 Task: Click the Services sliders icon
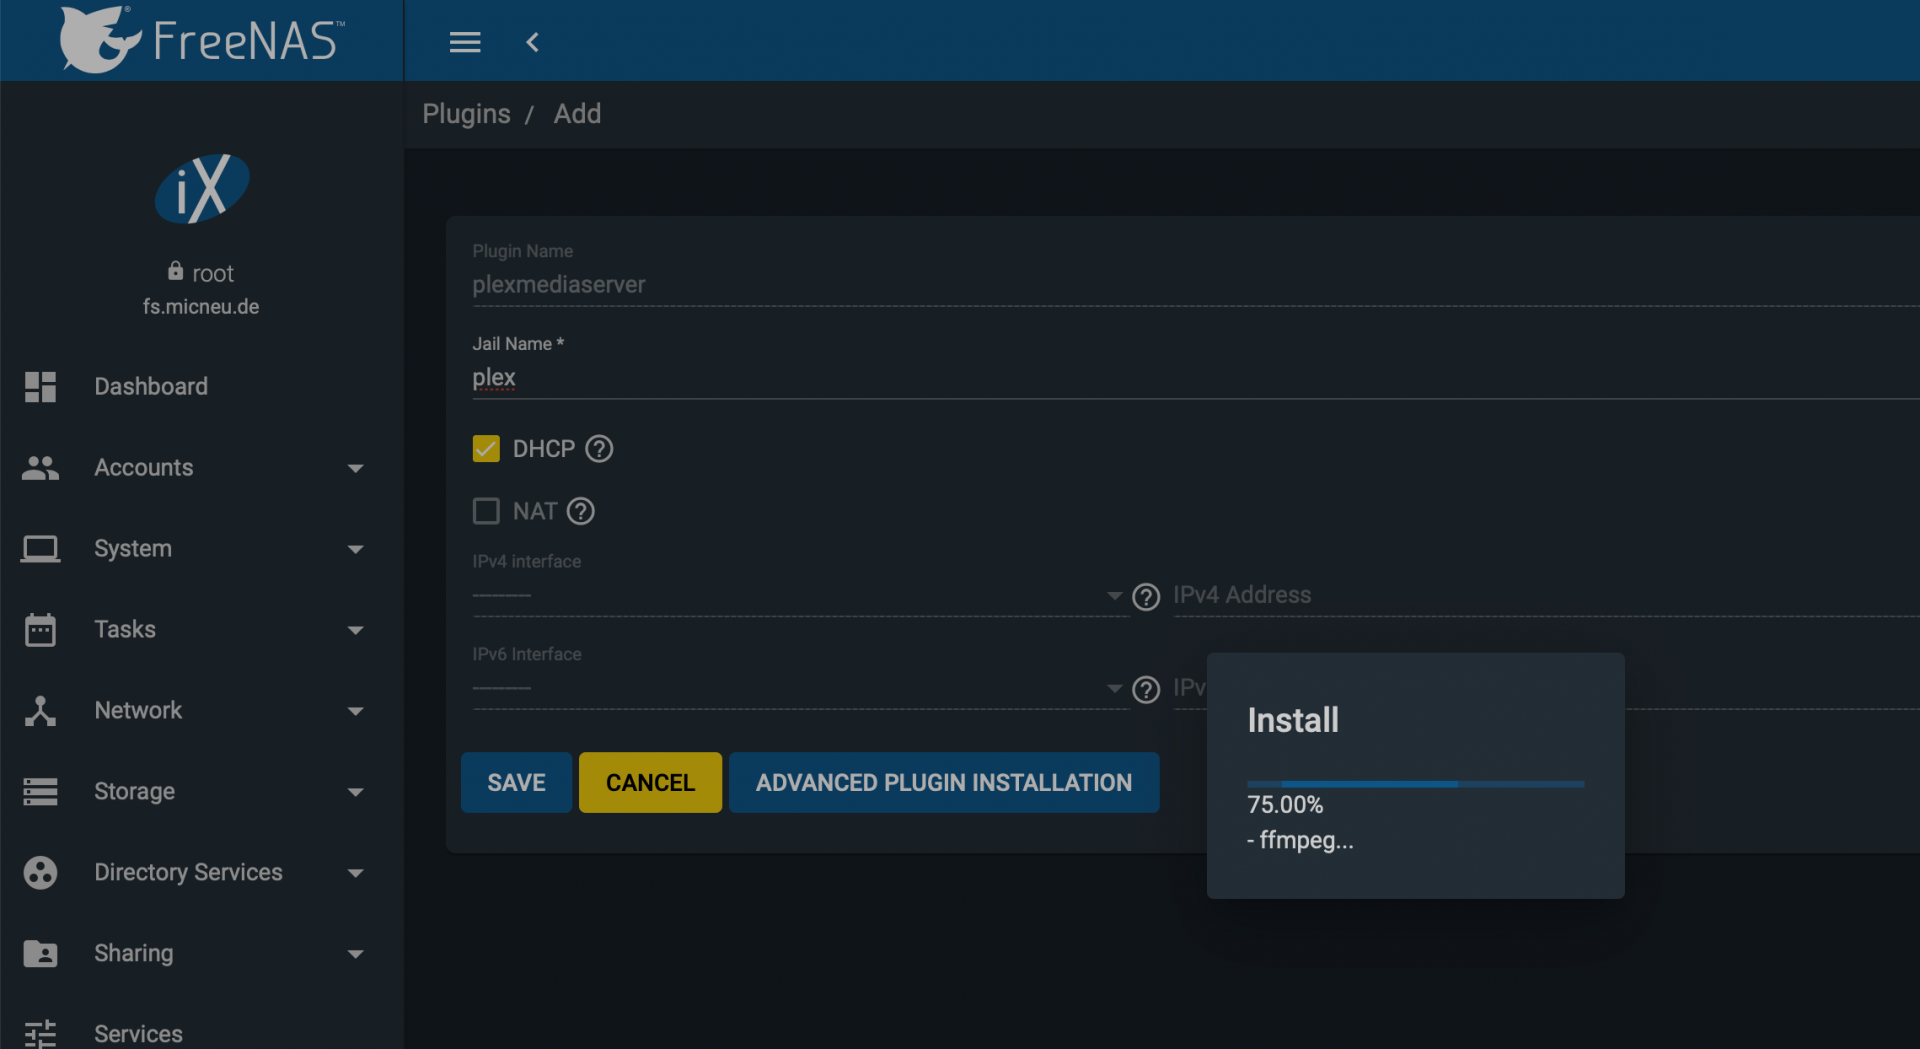pyautogui.click(x=40, y=1034)
